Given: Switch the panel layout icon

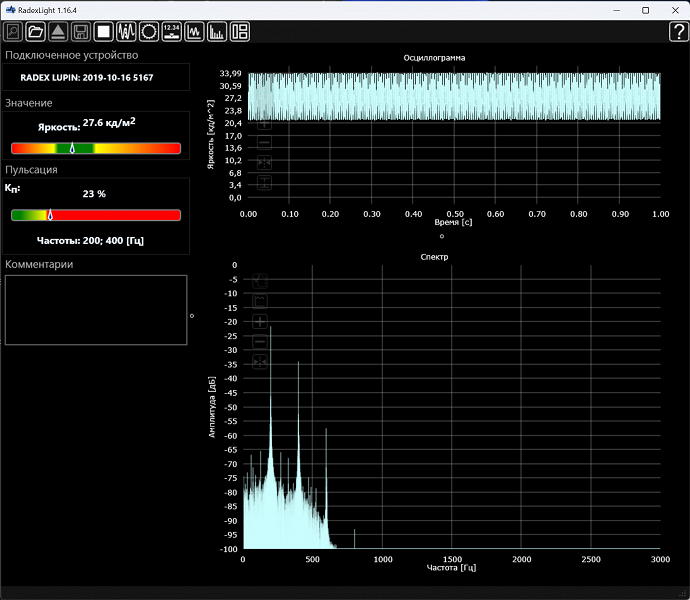Looking at the screenshot, I should tap(240, 31).
